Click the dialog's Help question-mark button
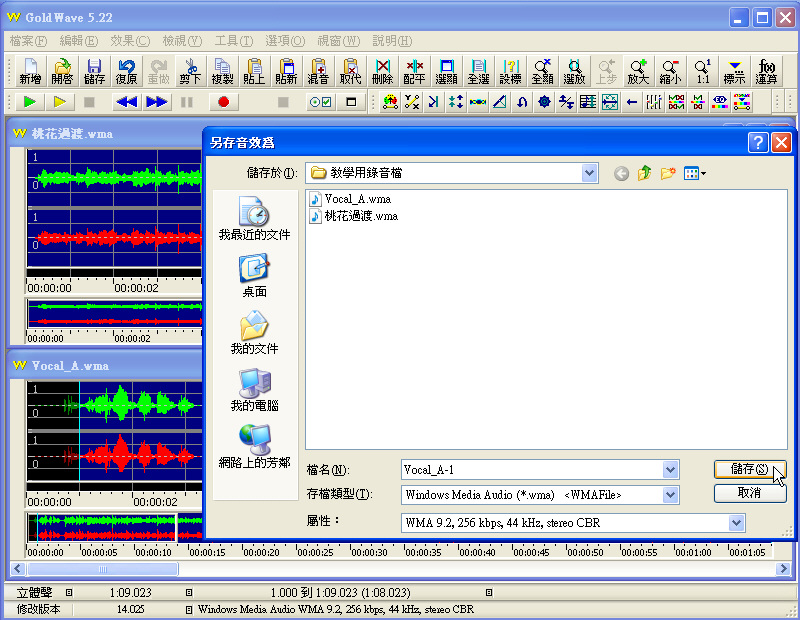Viewport: 800px width, 620px height. click(x=758, y=142)
